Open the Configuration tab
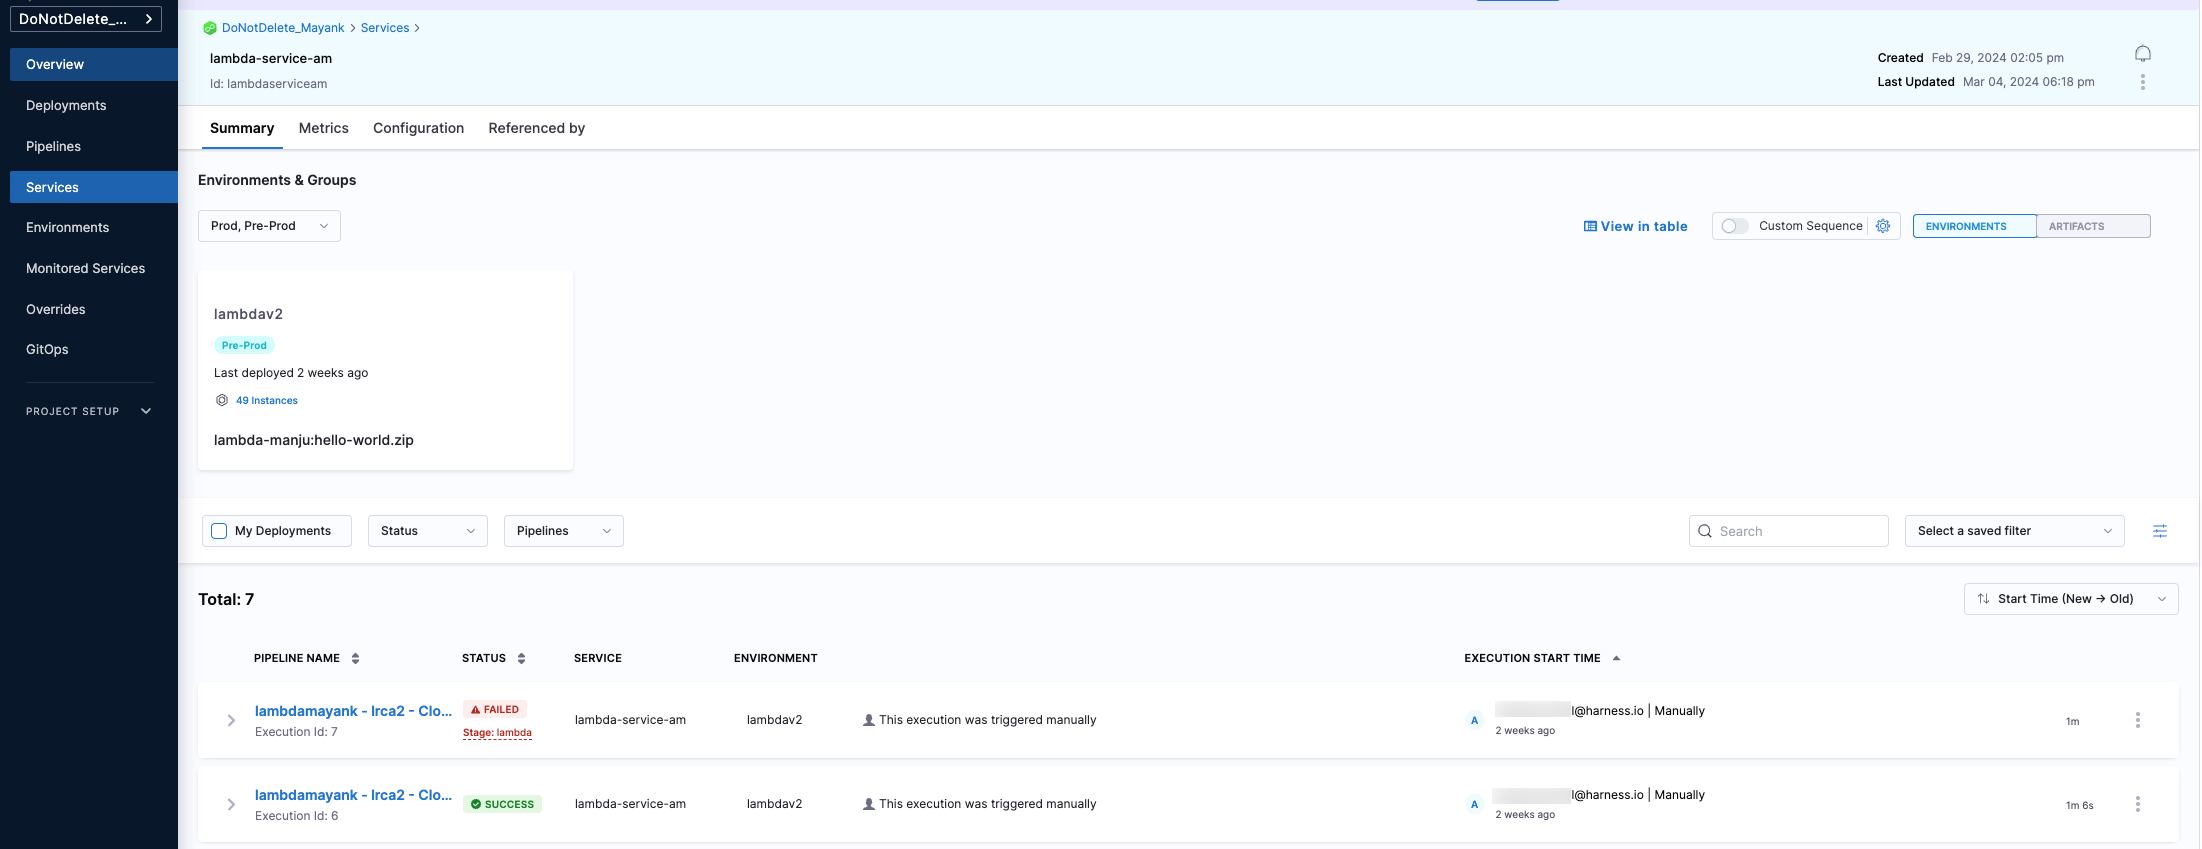2202x849 pixels. click(418, 128)
